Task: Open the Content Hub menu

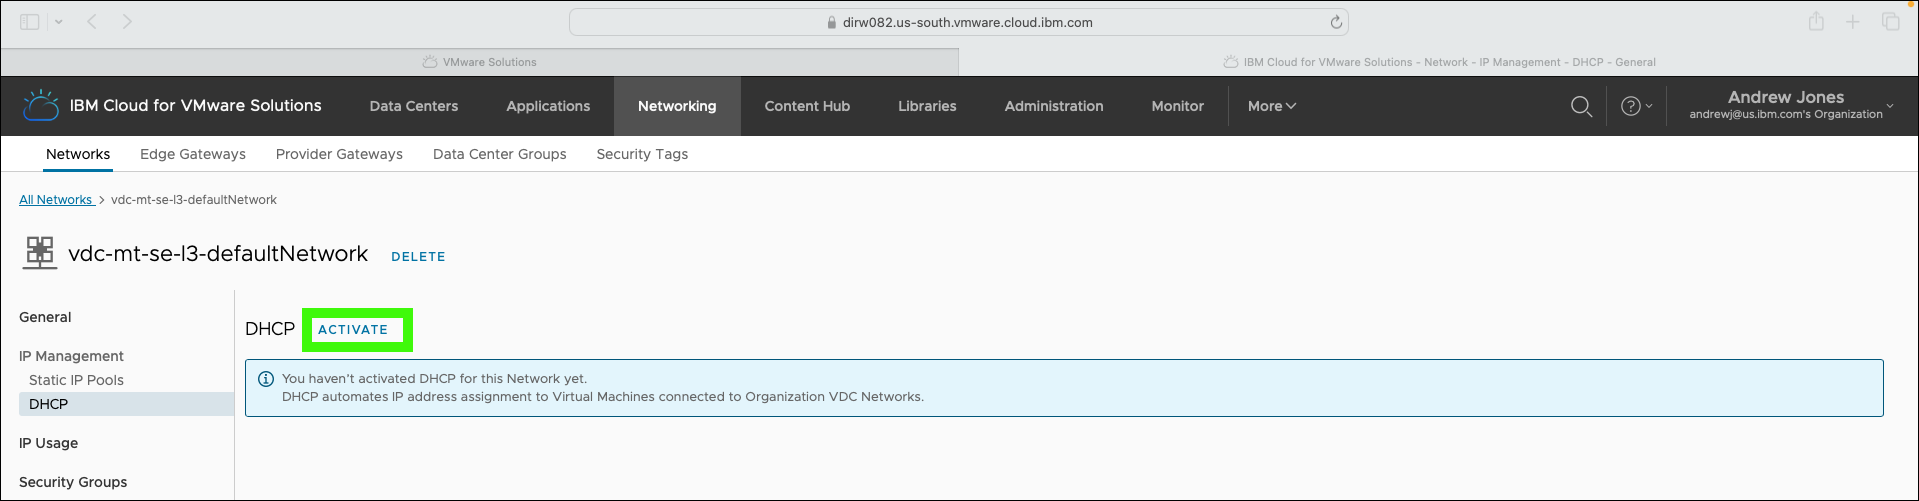Action: (807, 106)
